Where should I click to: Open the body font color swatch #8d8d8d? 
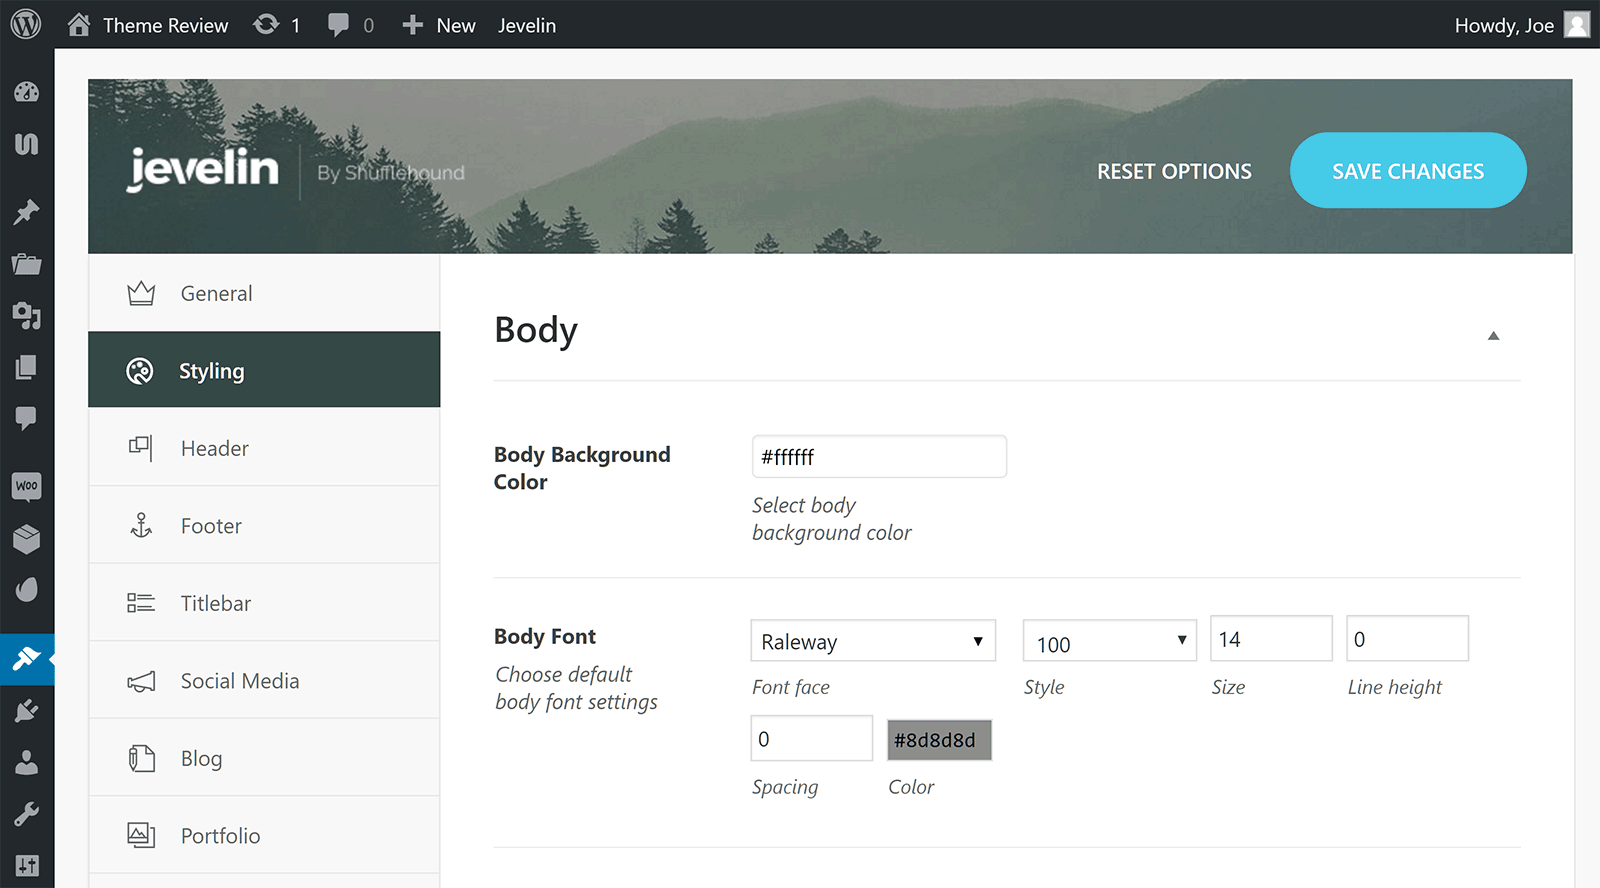tap(939, 740)
